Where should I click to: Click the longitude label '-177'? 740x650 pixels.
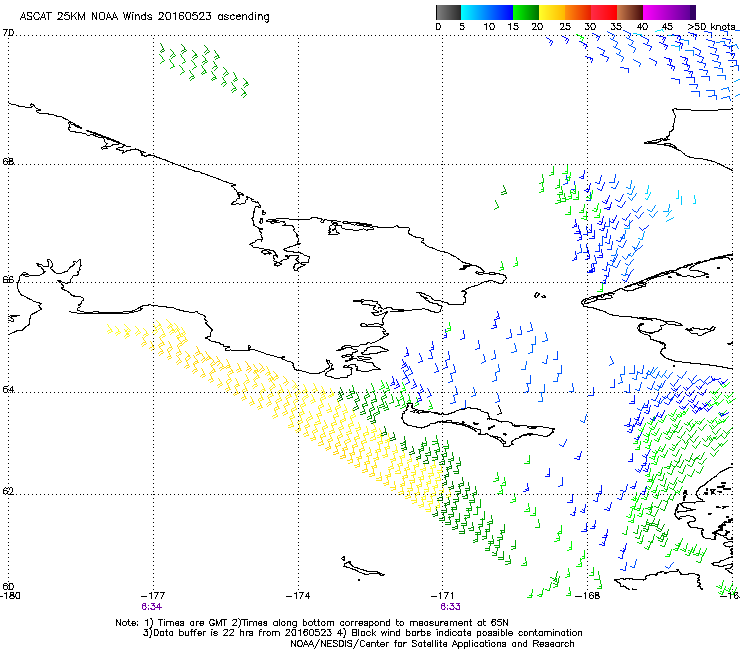(x=153, y=596)
